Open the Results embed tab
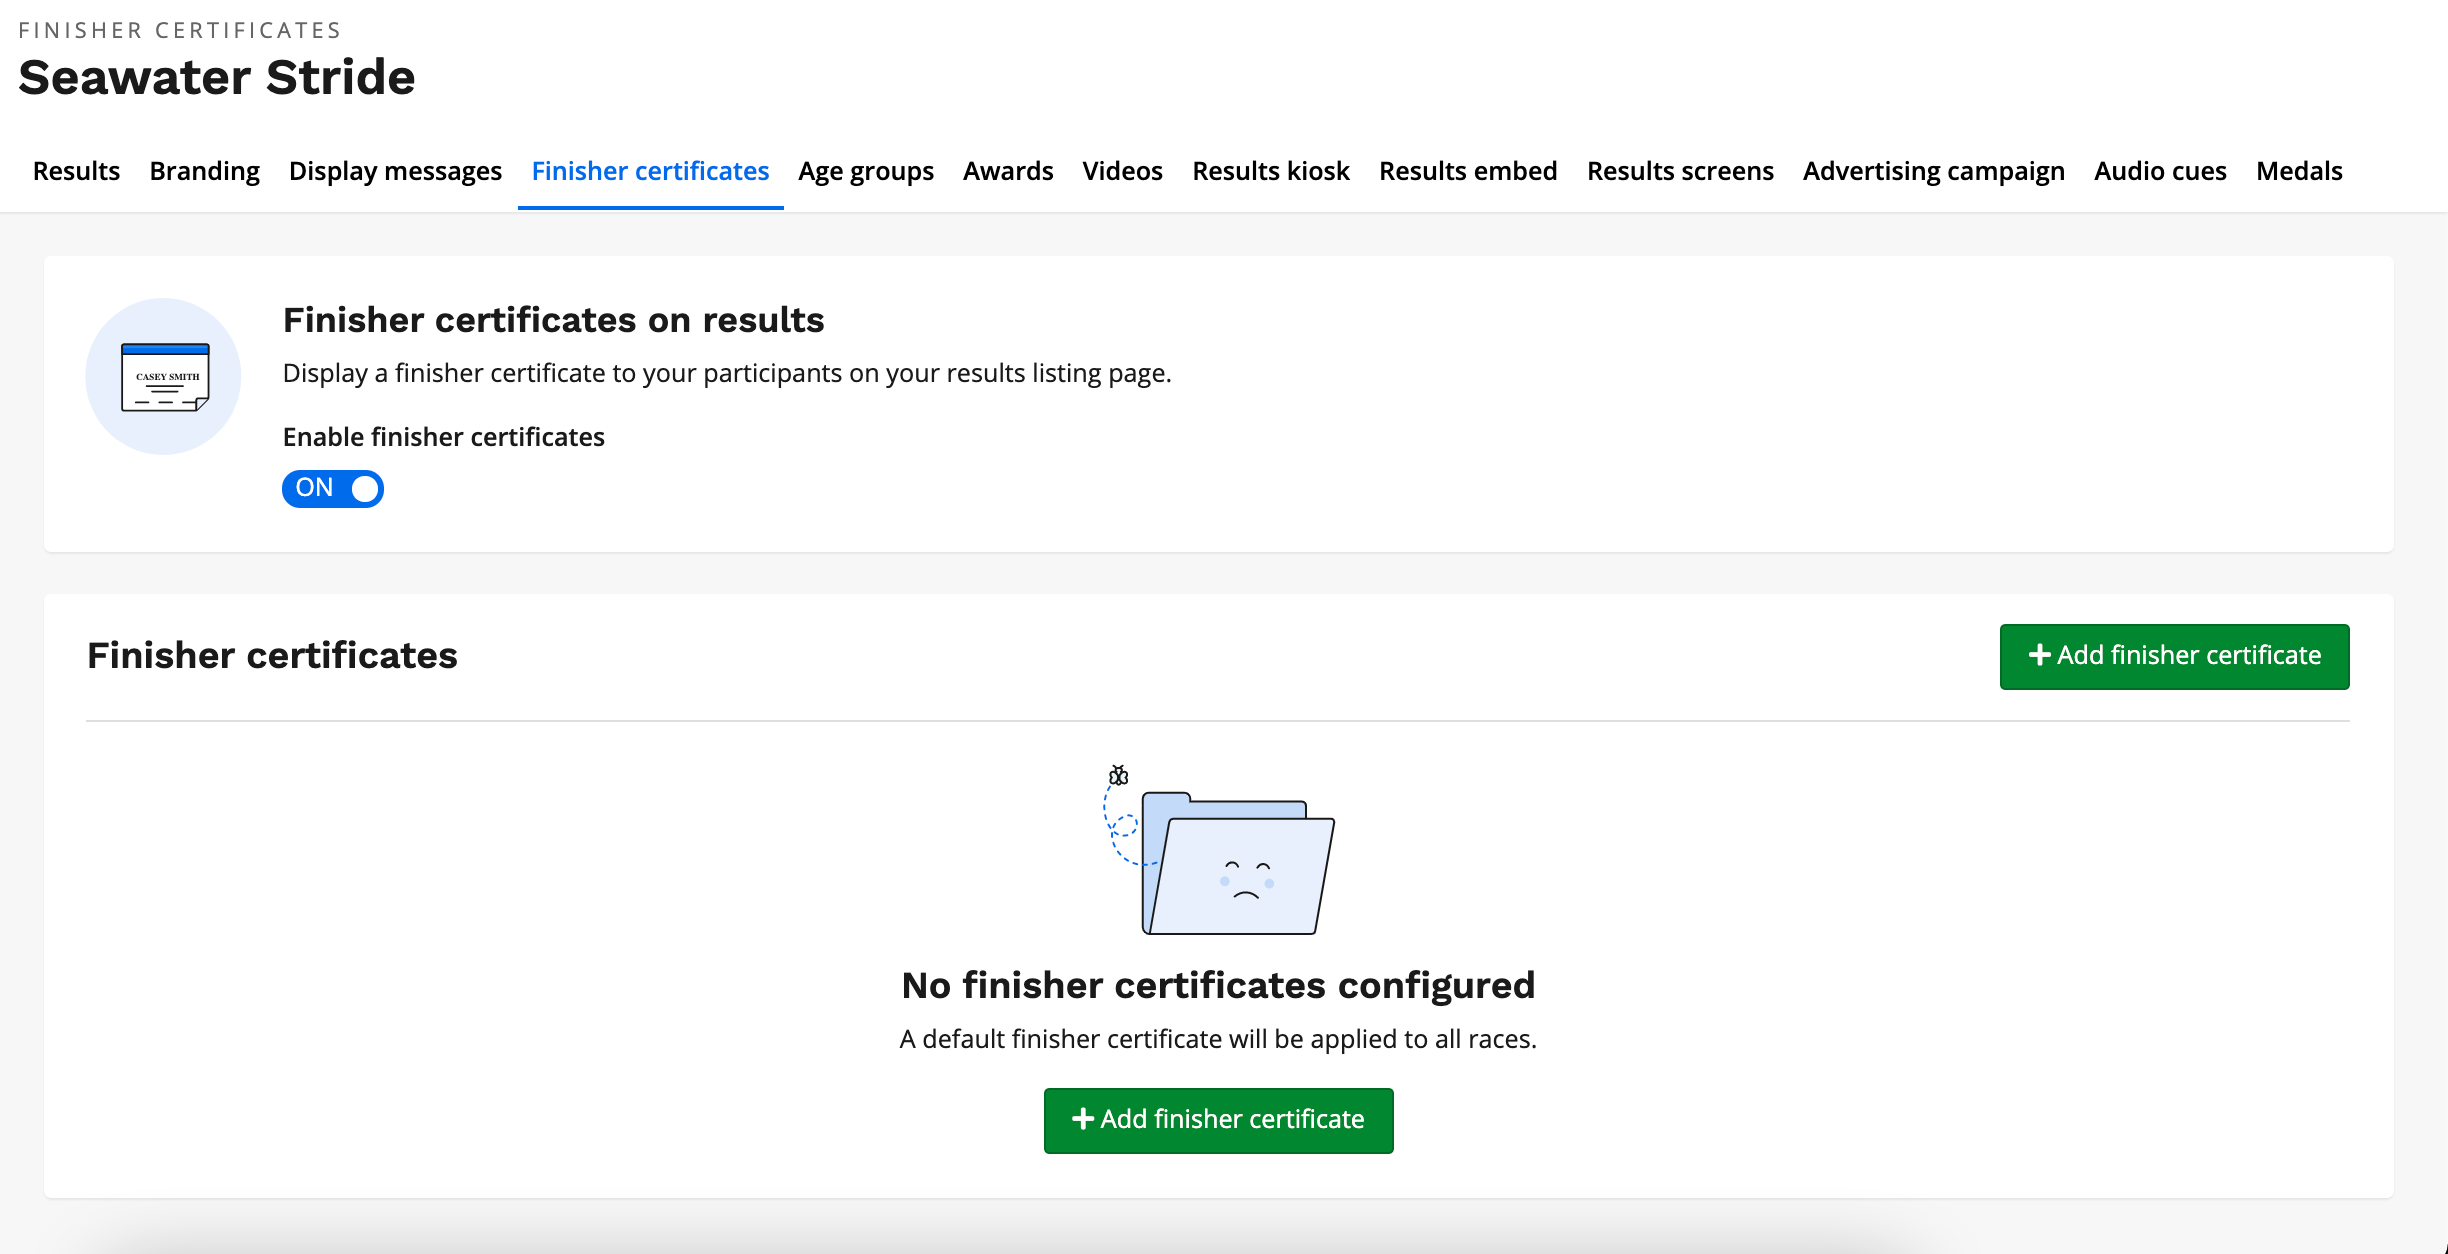The width and height of the screenshot is (2448, 1254). pyautogui.click(x=1467, y=171)
